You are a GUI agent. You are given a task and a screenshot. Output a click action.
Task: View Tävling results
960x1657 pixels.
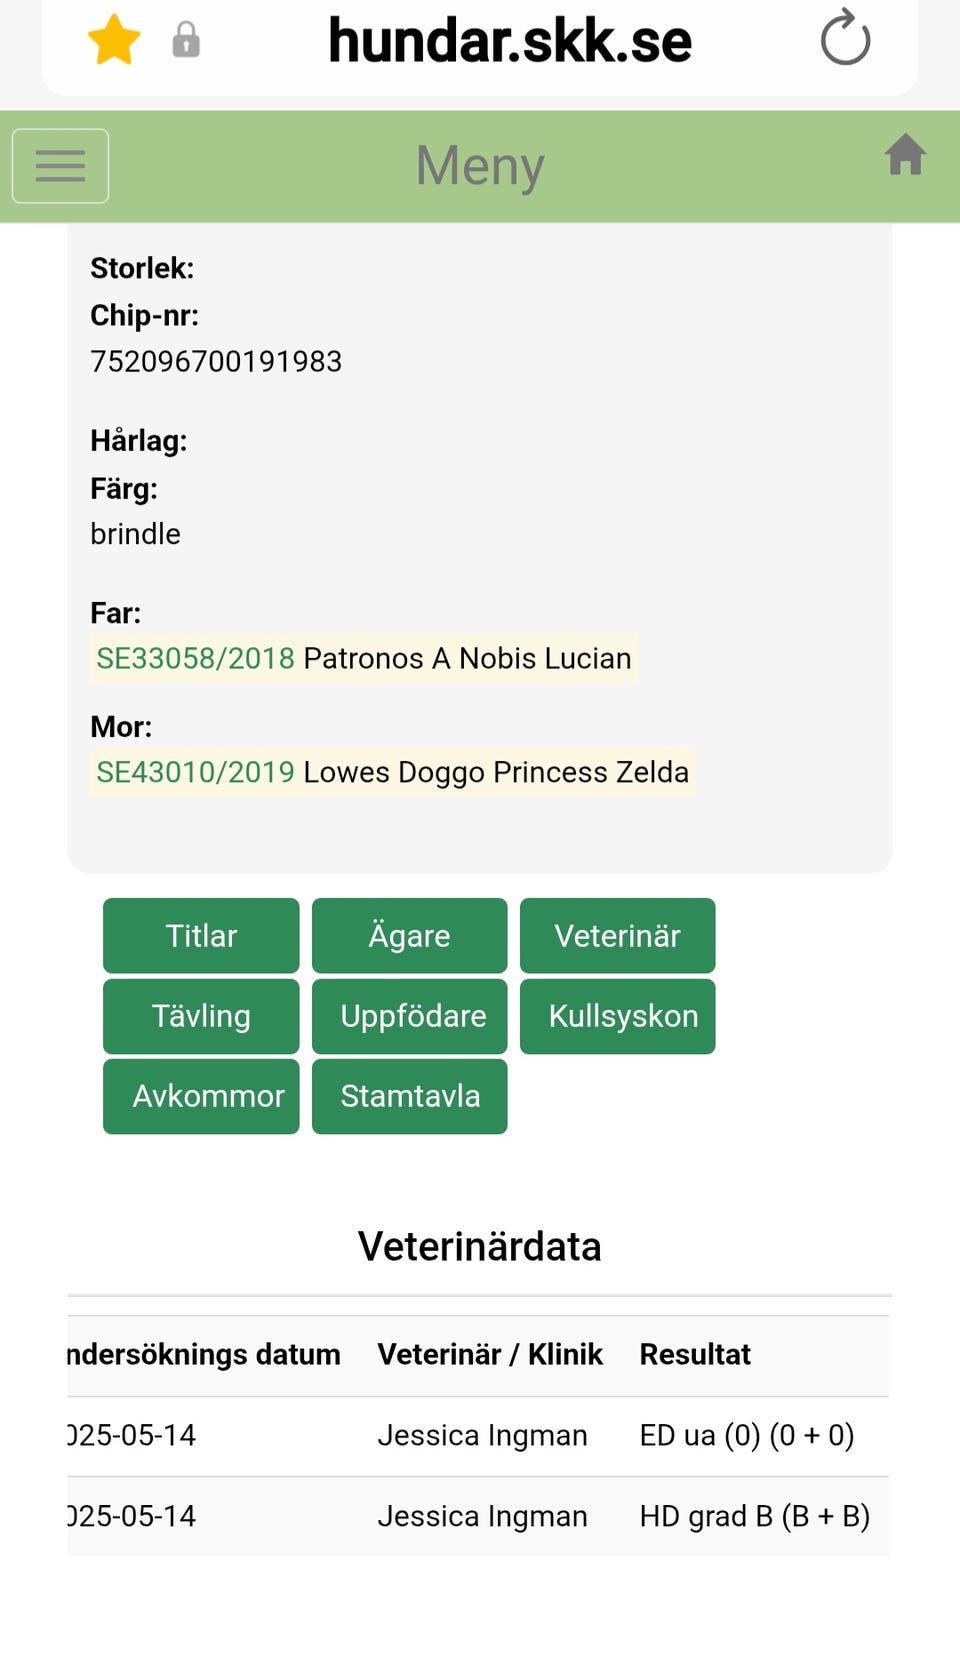point(201,1016)
